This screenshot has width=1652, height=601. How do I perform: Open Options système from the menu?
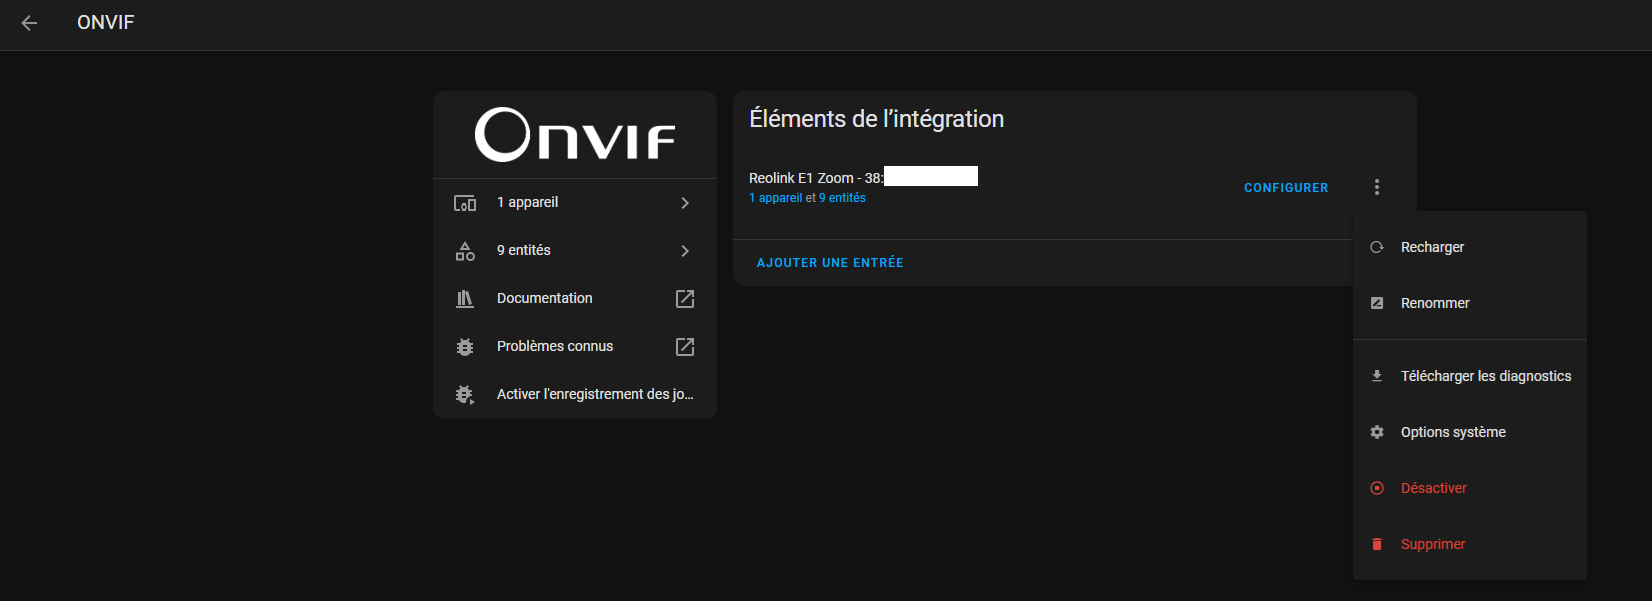[x=1453, y=432]
